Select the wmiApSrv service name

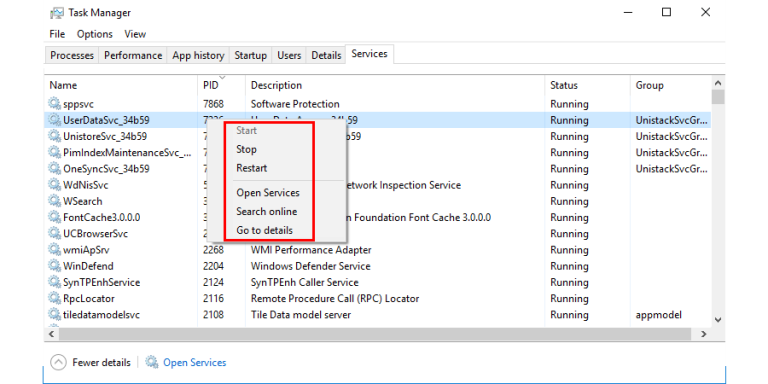pos(86,250)
